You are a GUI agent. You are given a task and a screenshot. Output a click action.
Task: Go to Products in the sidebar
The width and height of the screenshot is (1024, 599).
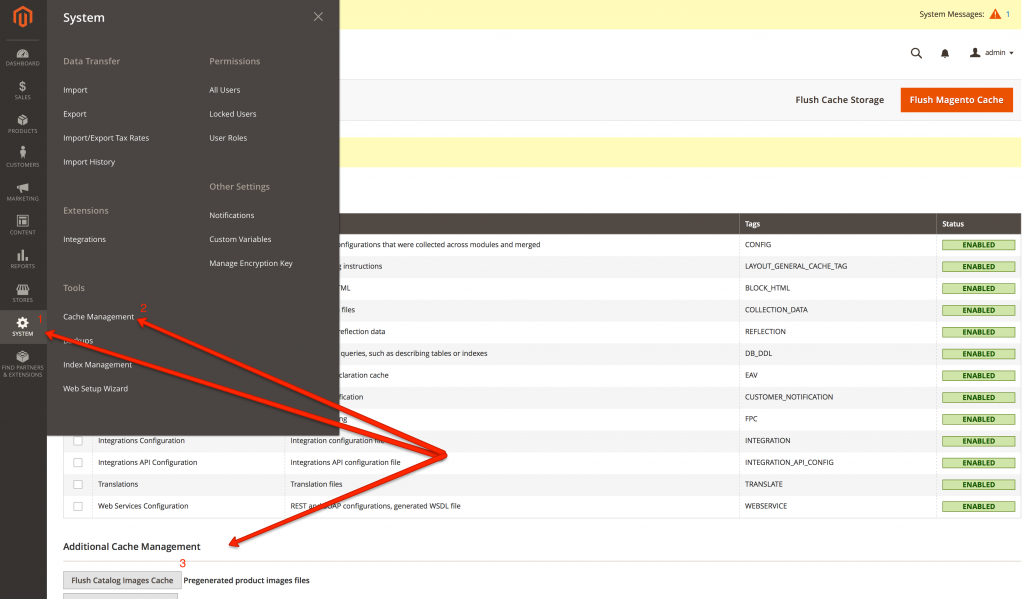tap(22, 124)
